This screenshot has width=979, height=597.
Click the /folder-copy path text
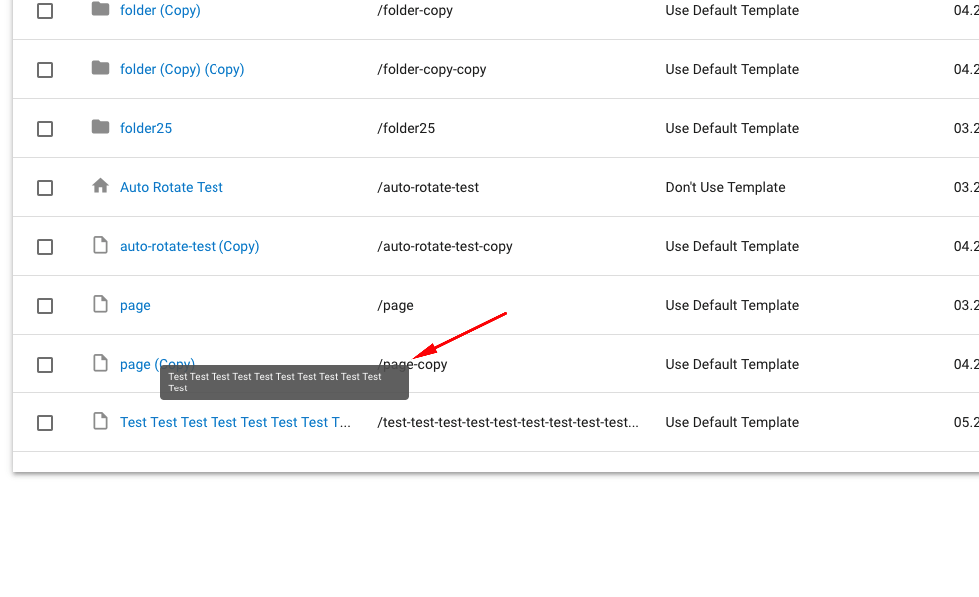[415, 11]
